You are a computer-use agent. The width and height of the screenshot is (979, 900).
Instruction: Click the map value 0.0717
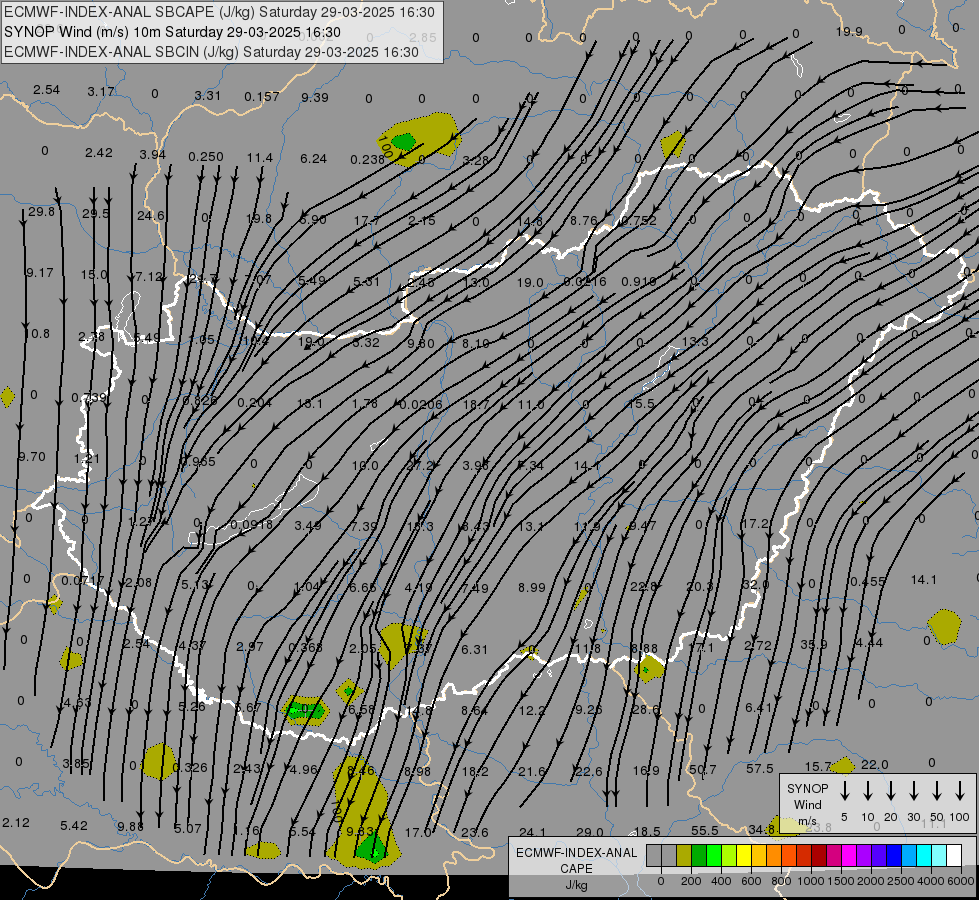coord(83,581)
